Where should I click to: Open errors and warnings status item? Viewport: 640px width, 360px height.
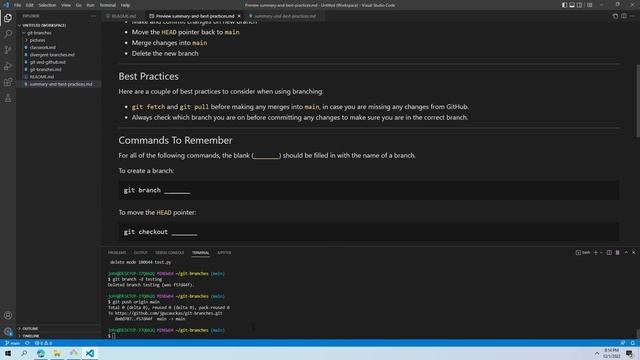coord(43,343)
